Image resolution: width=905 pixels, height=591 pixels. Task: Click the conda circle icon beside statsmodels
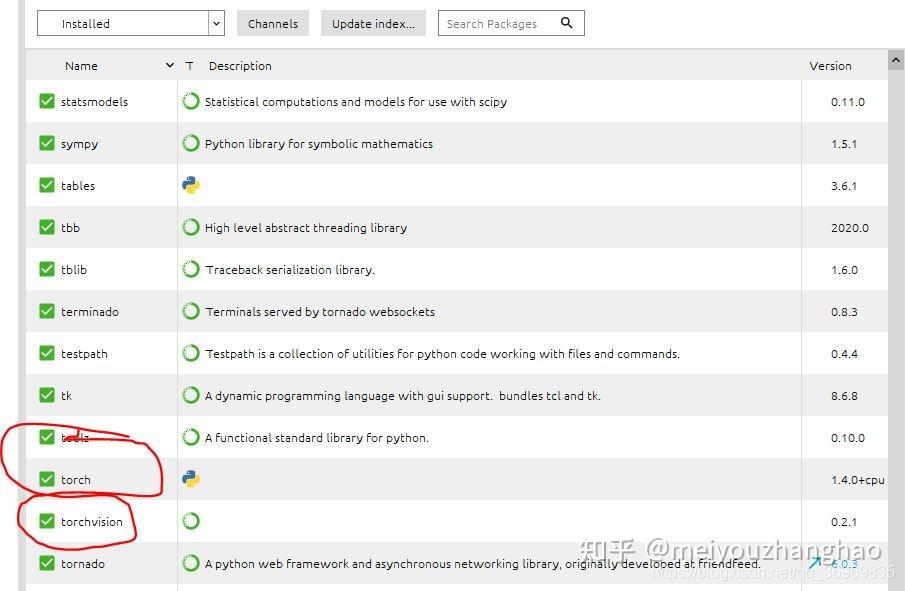coord(191,101)
